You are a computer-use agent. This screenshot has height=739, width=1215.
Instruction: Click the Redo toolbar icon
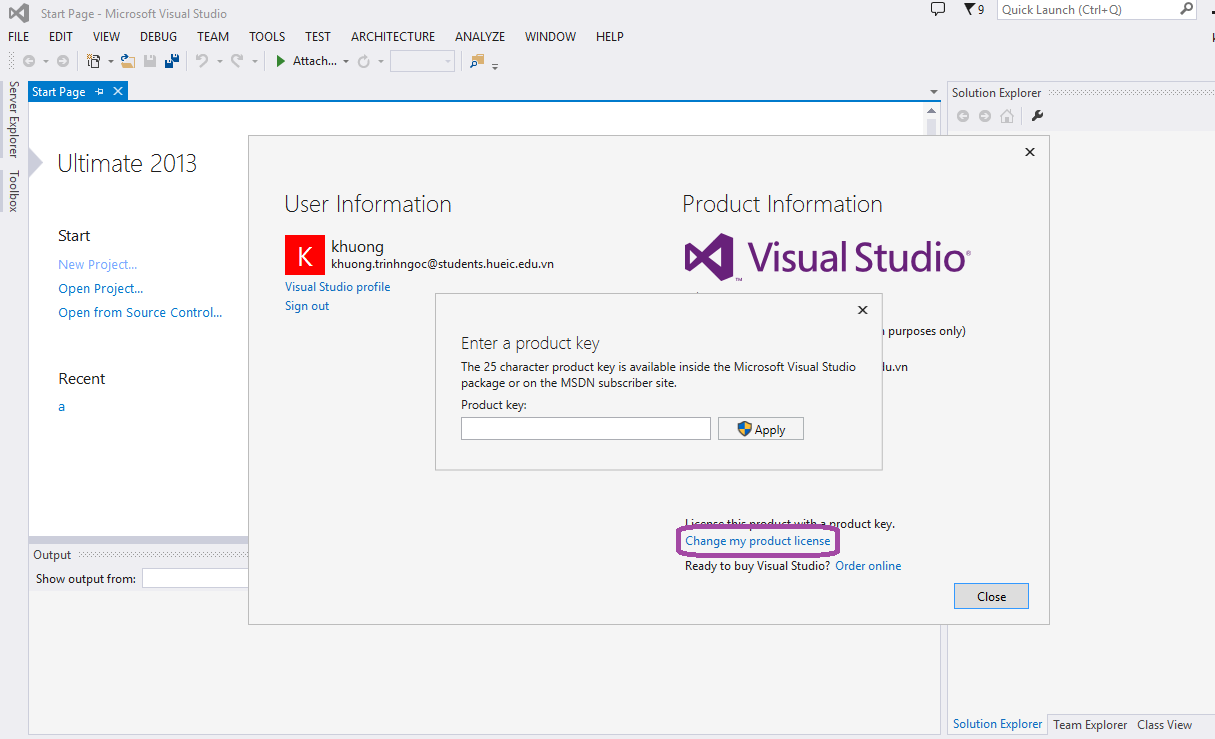[x=237, y=61]
